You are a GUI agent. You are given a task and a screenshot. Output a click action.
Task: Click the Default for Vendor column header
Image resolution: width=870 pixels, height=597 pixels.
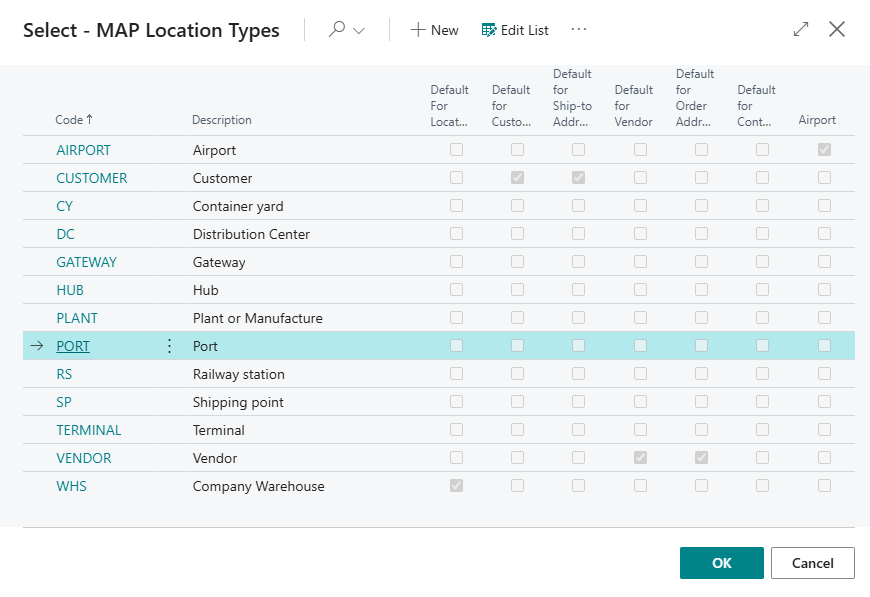[x=633, y=105]
